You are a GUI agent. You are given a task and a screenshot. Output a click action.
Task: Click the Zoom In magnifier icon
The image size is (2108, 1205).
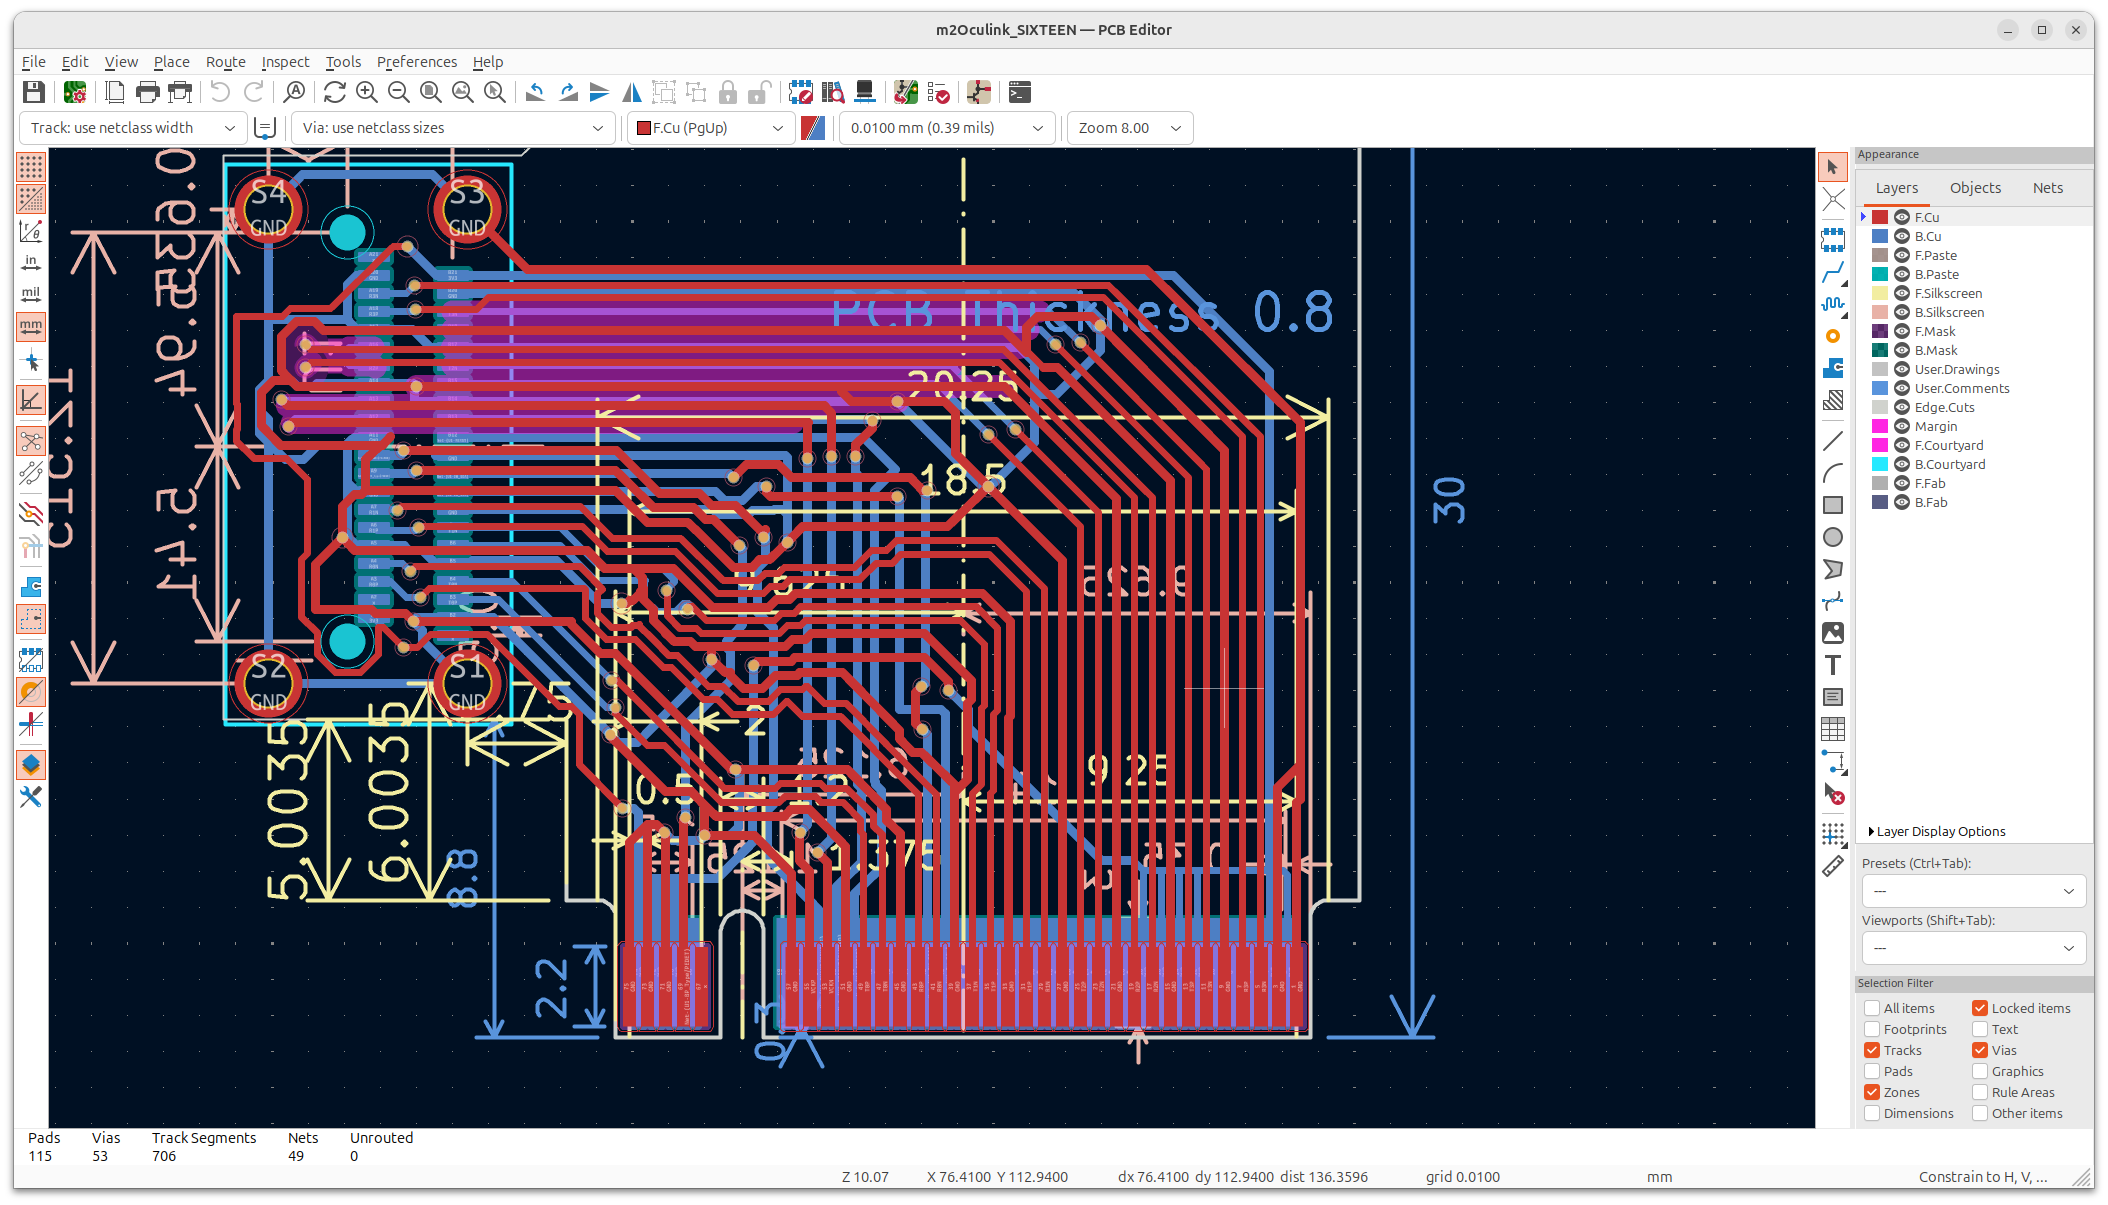(367, 93)
